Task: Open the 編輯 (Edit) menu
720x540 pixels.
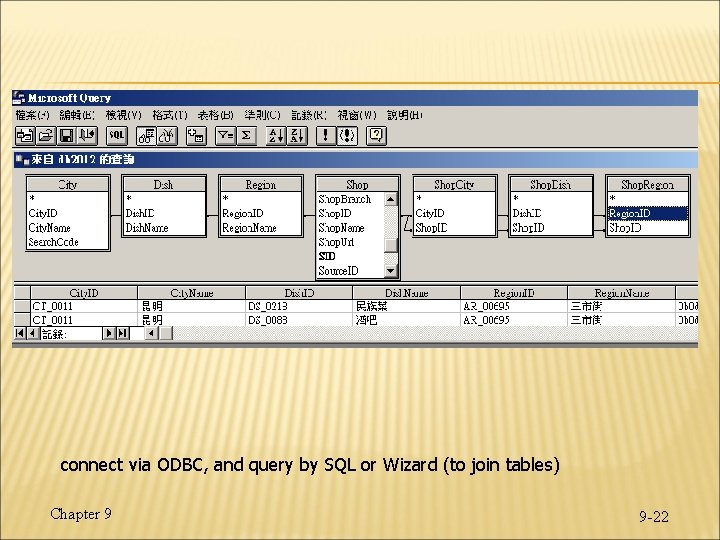Action: [77, 115]
